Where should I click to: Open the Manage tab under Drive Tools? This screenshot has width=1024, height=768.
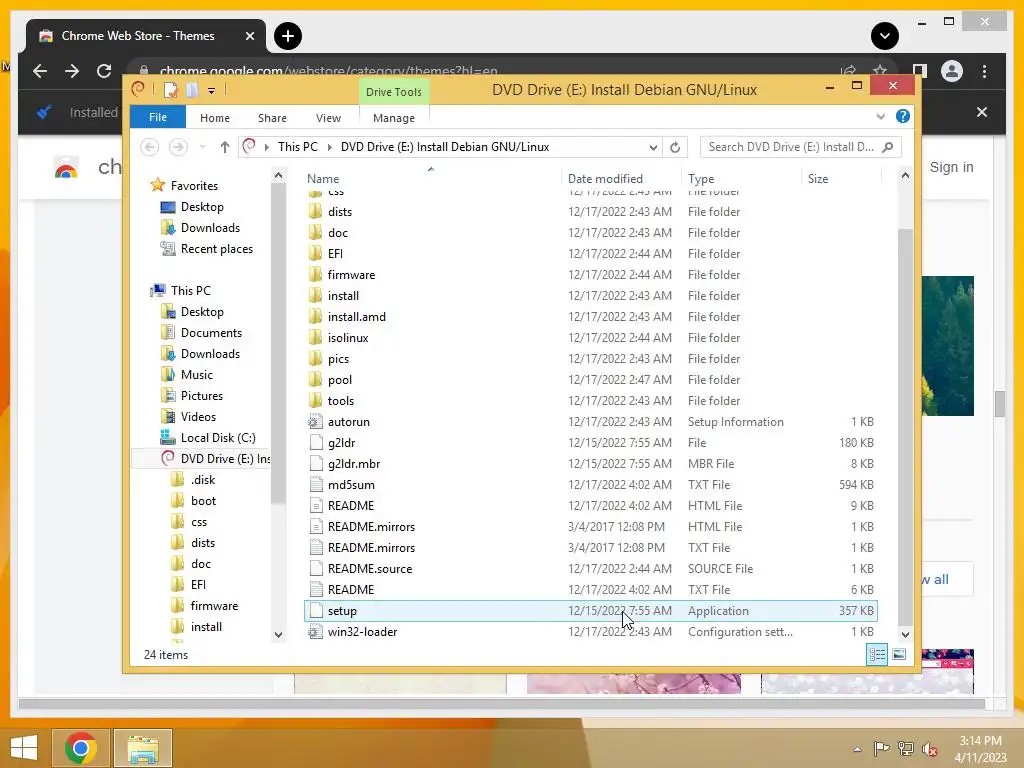[x=394, y=118]
